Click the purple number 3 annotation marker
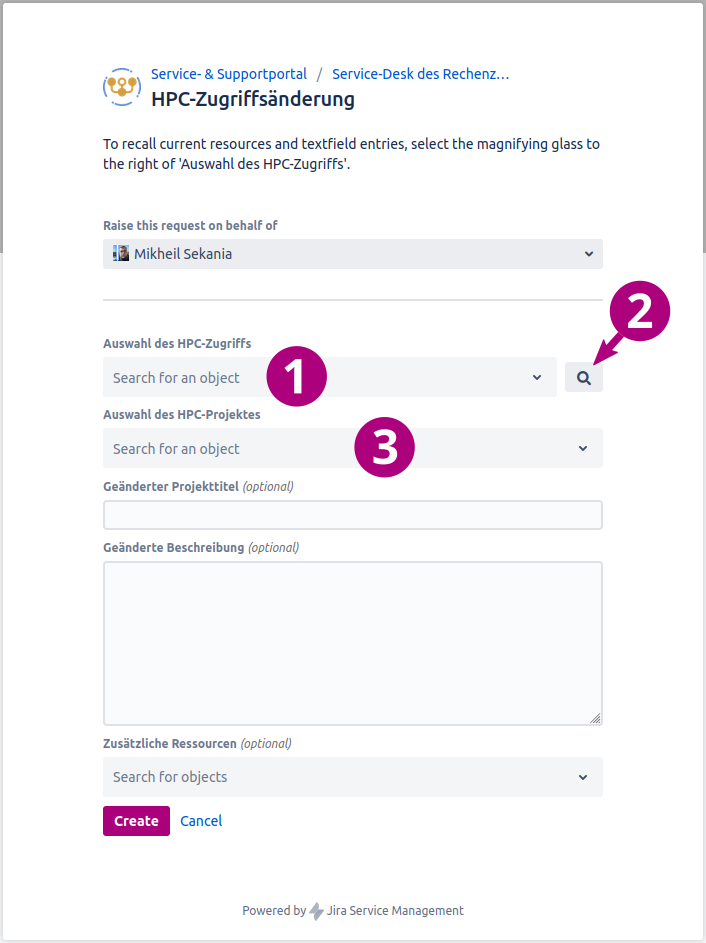Image resolution: width=706 pixels, height=943 pixels. pyautogui.click(x=385, y=447)
